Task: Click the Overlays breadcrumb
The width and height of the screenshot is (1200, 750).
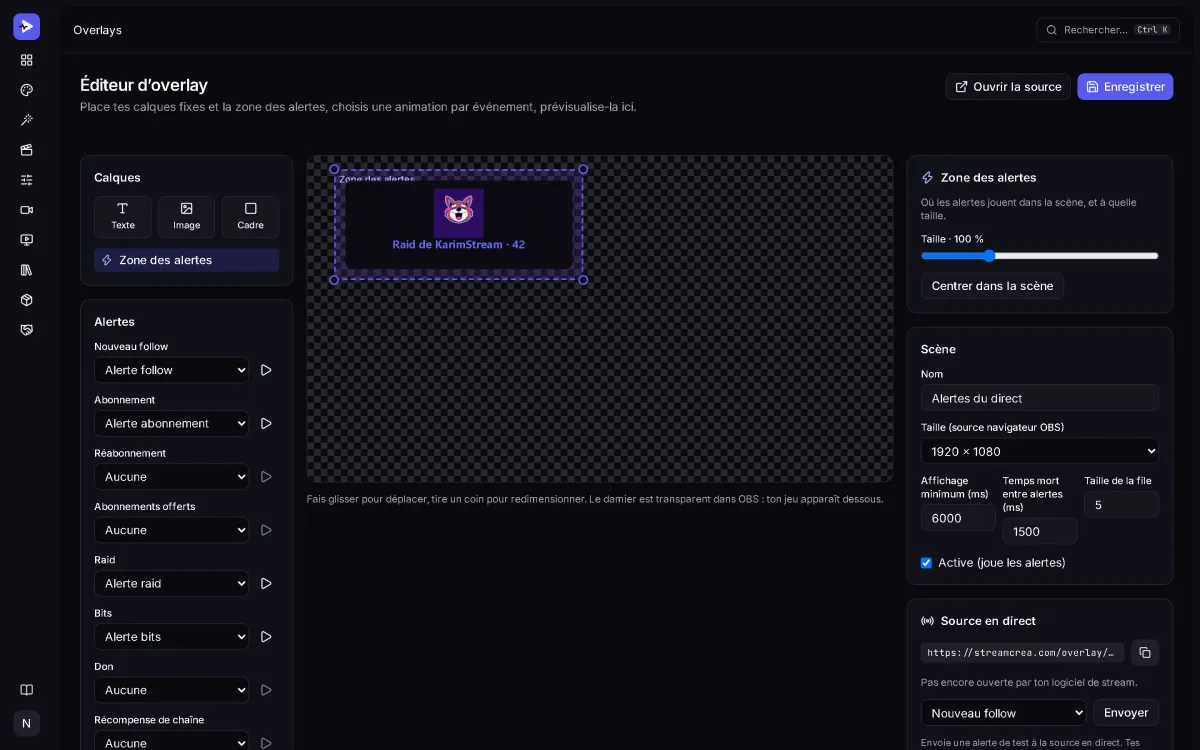Action: pos(97,30)
